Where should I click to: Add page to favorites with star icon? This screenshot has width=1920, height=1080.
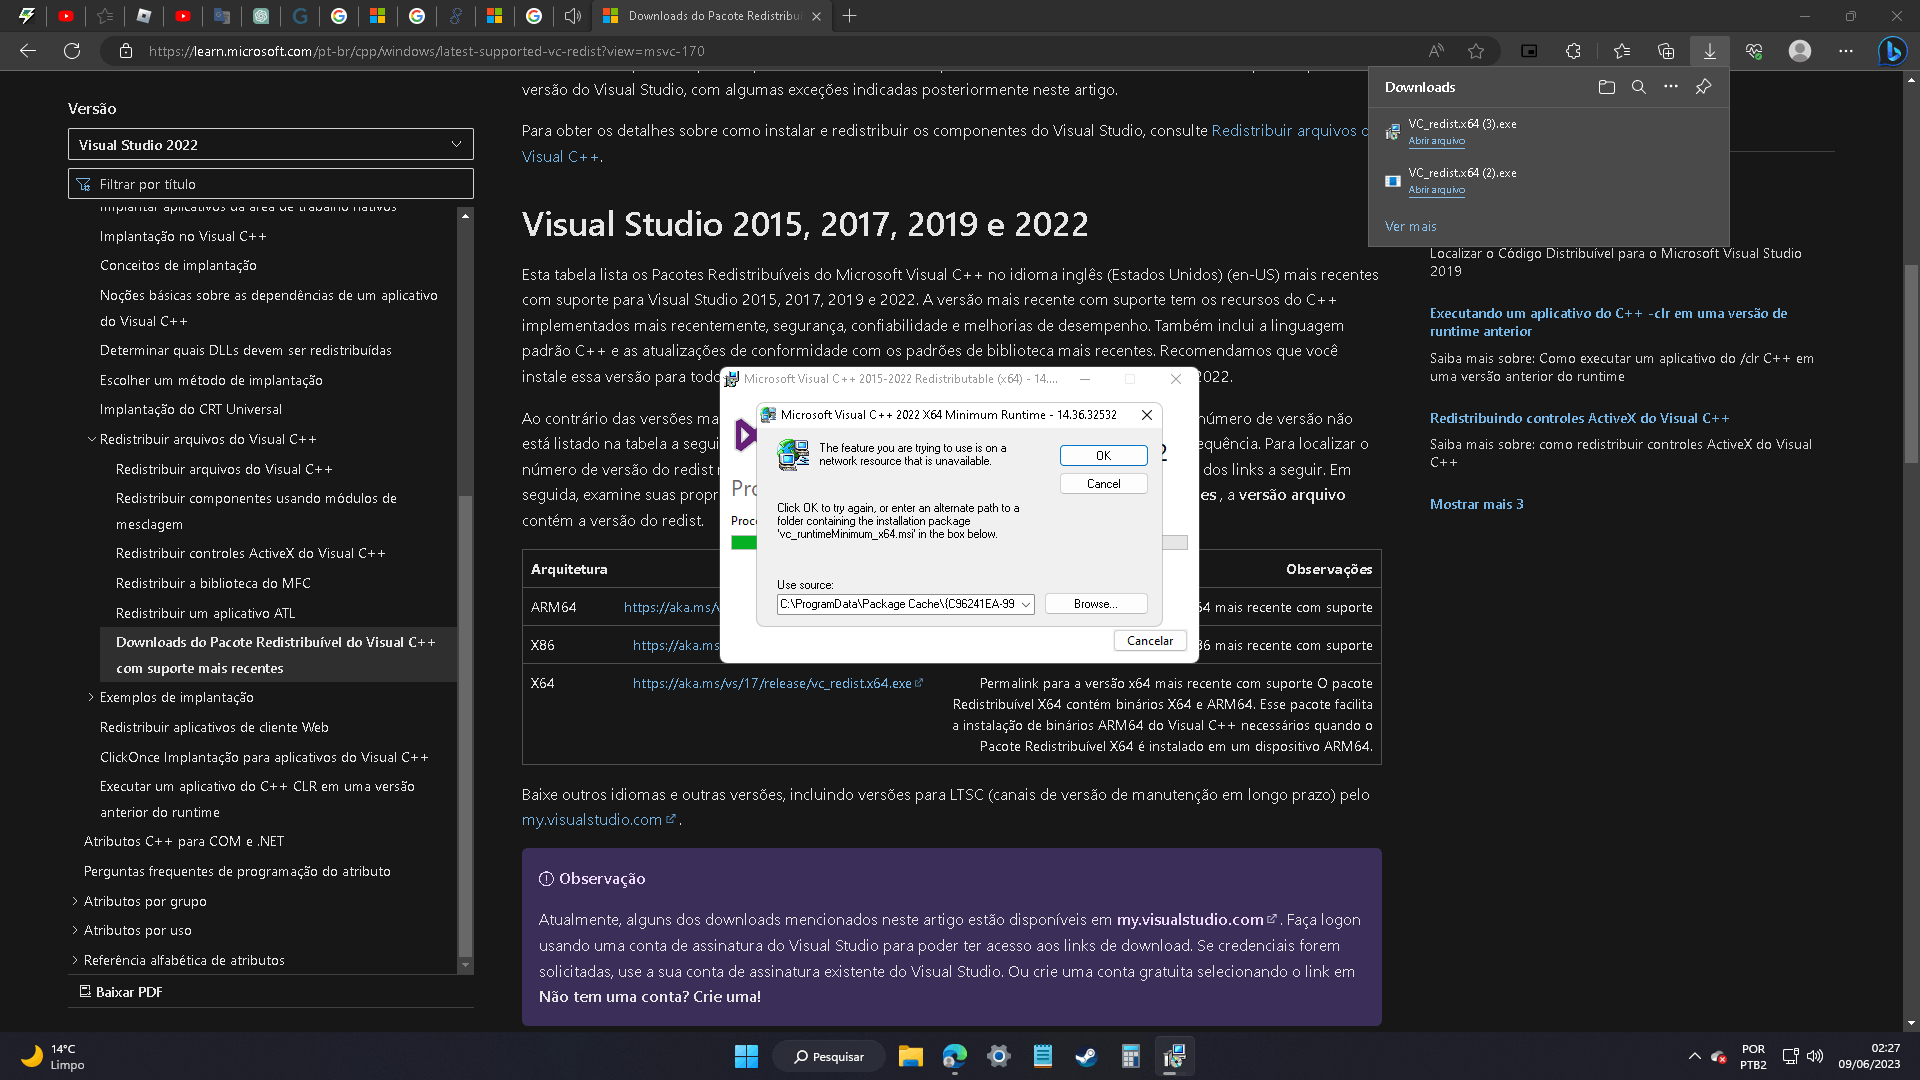(x=1476, y=51)
